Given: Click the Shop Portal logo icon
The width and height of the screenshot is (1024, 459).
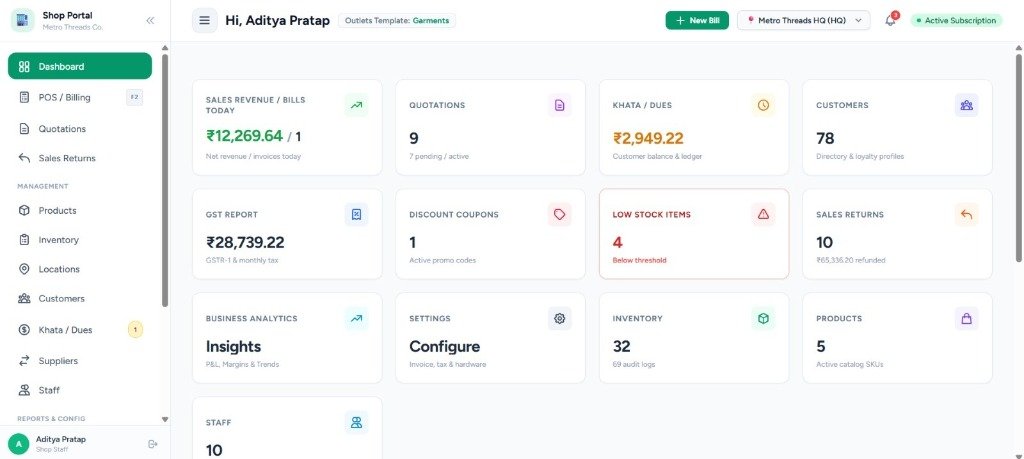Looking at the screenshot, I should click(23, 20).
